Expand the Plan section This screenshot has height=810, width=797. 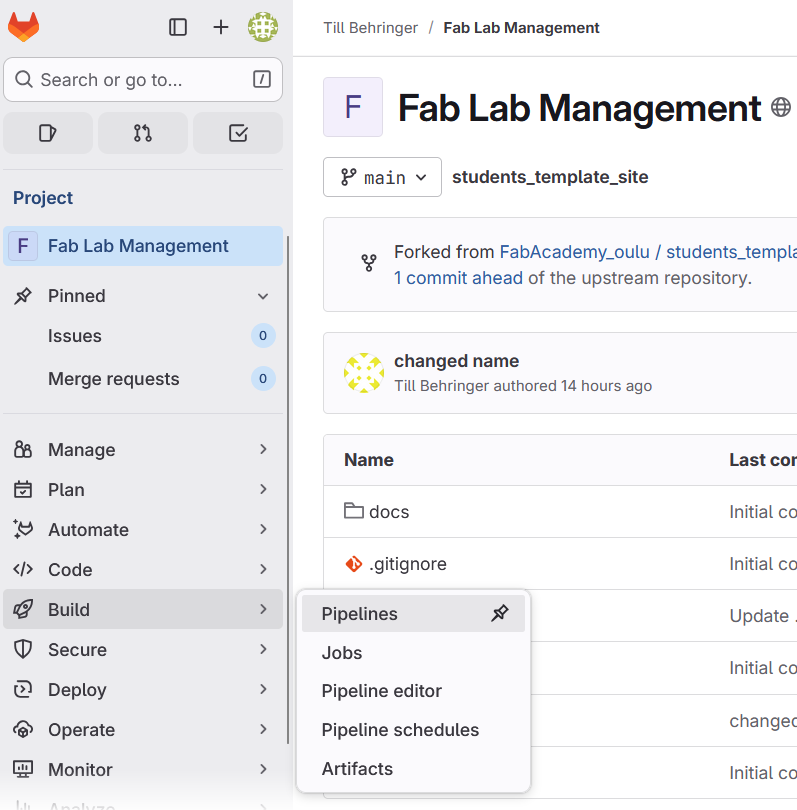click(x=143, y=490)
